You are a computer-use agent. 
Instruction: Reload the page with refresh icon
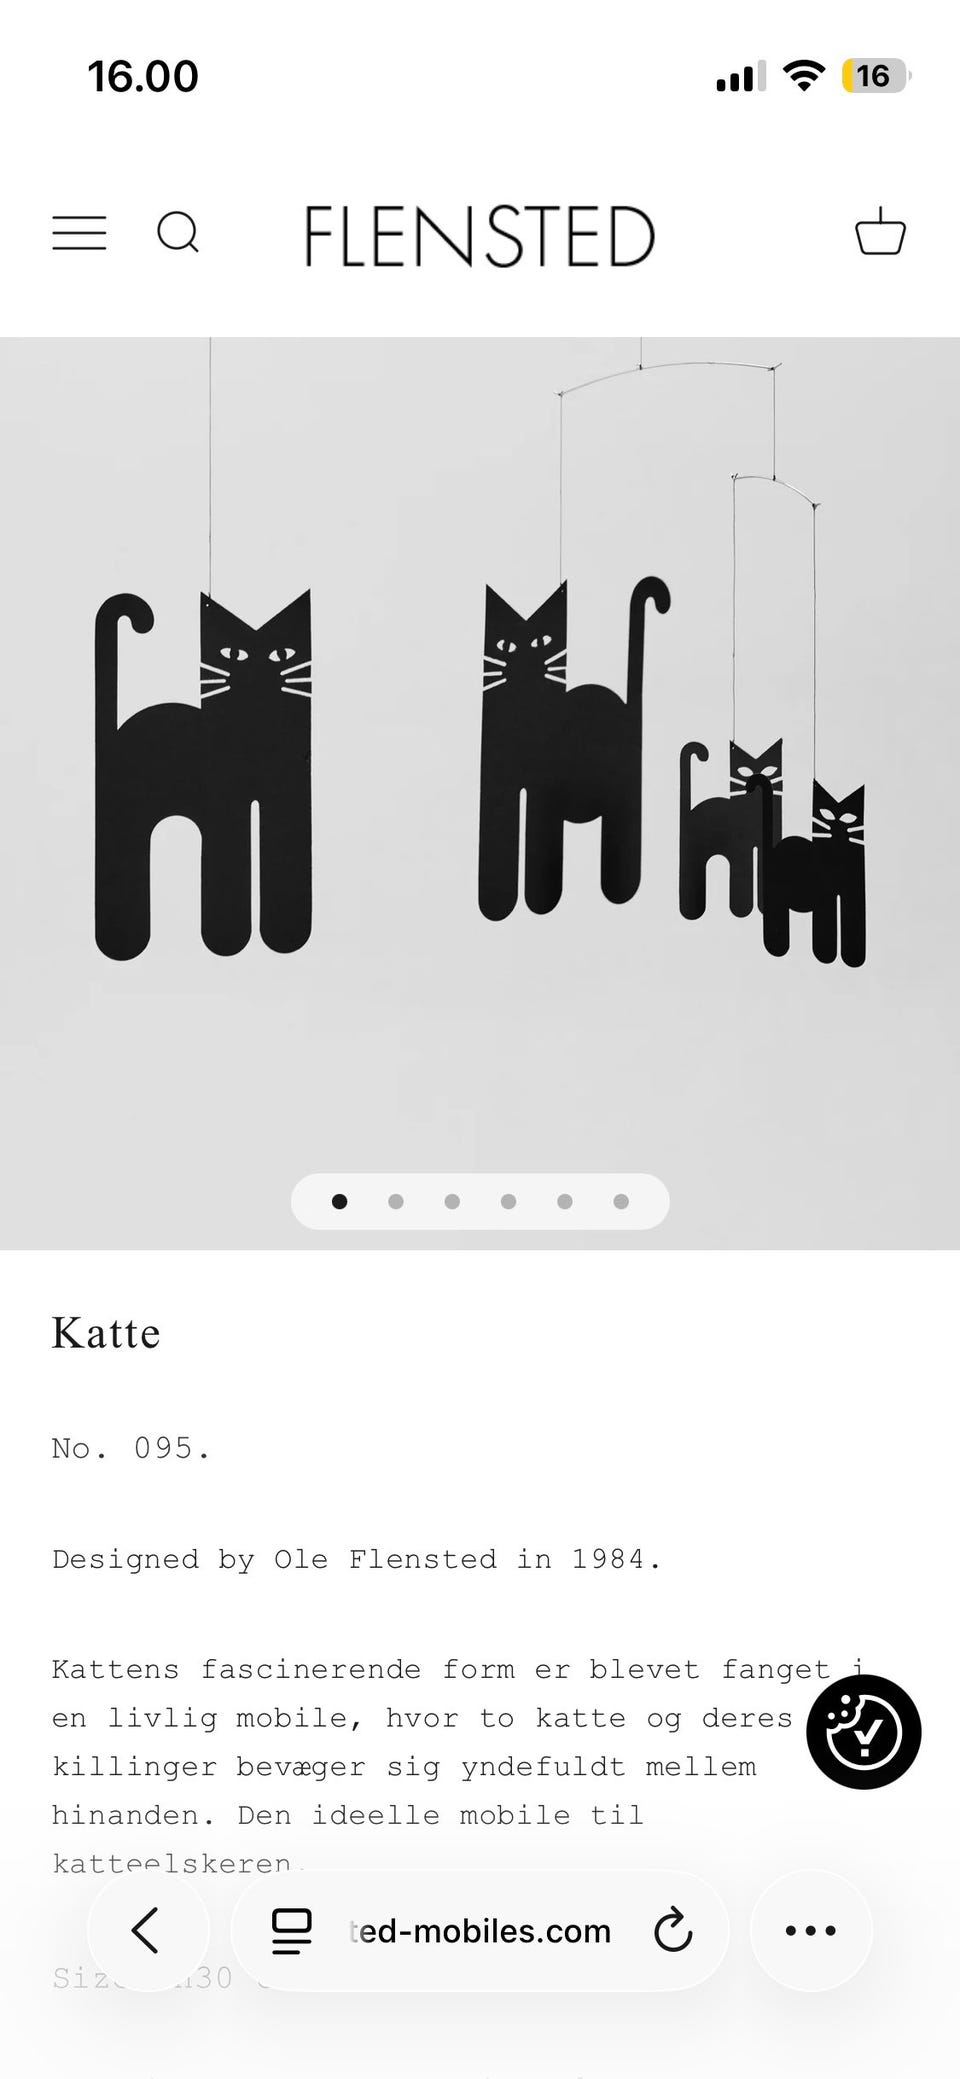coord(673,1930)
